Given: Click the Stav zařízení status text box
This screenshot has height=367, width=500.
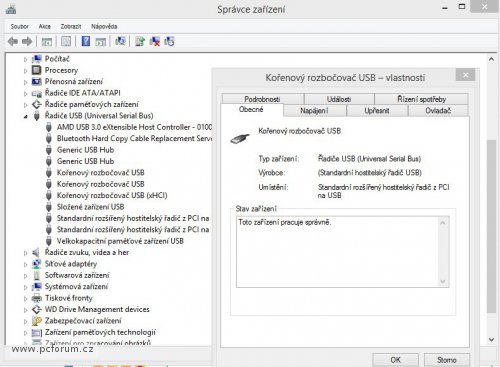Looking at the screenshot, I should pos(343,252).
